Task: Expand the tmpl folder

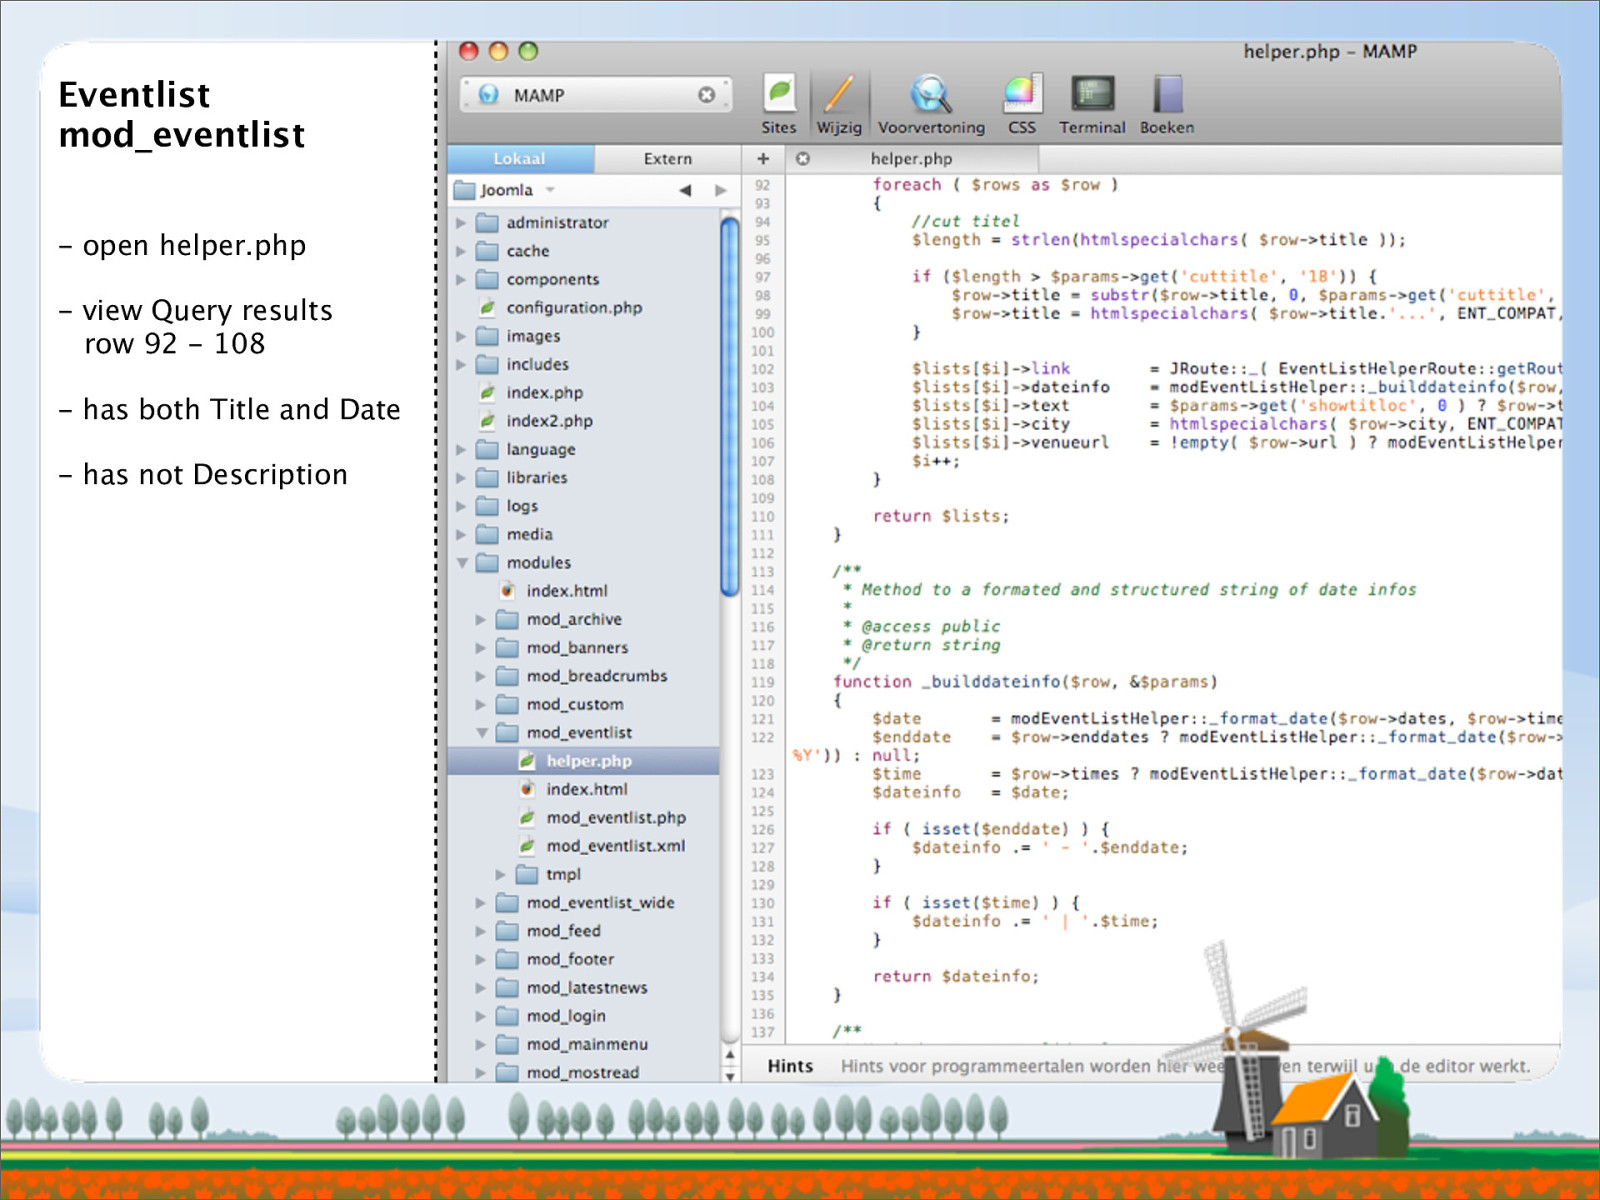Action: 501,874
